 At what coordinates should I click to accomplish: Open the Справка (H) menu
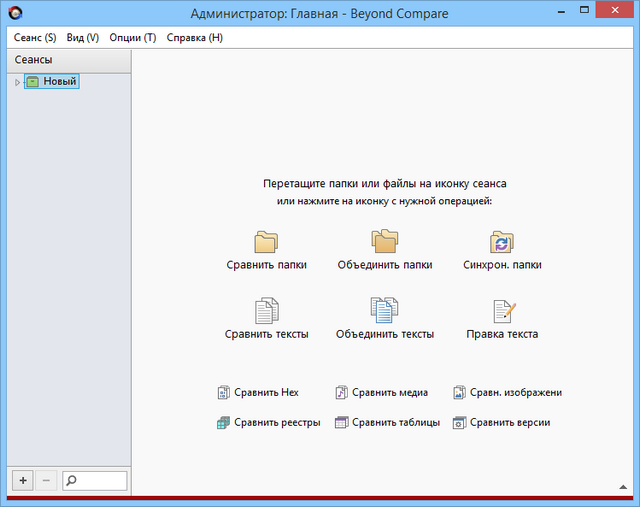[195, 37]
